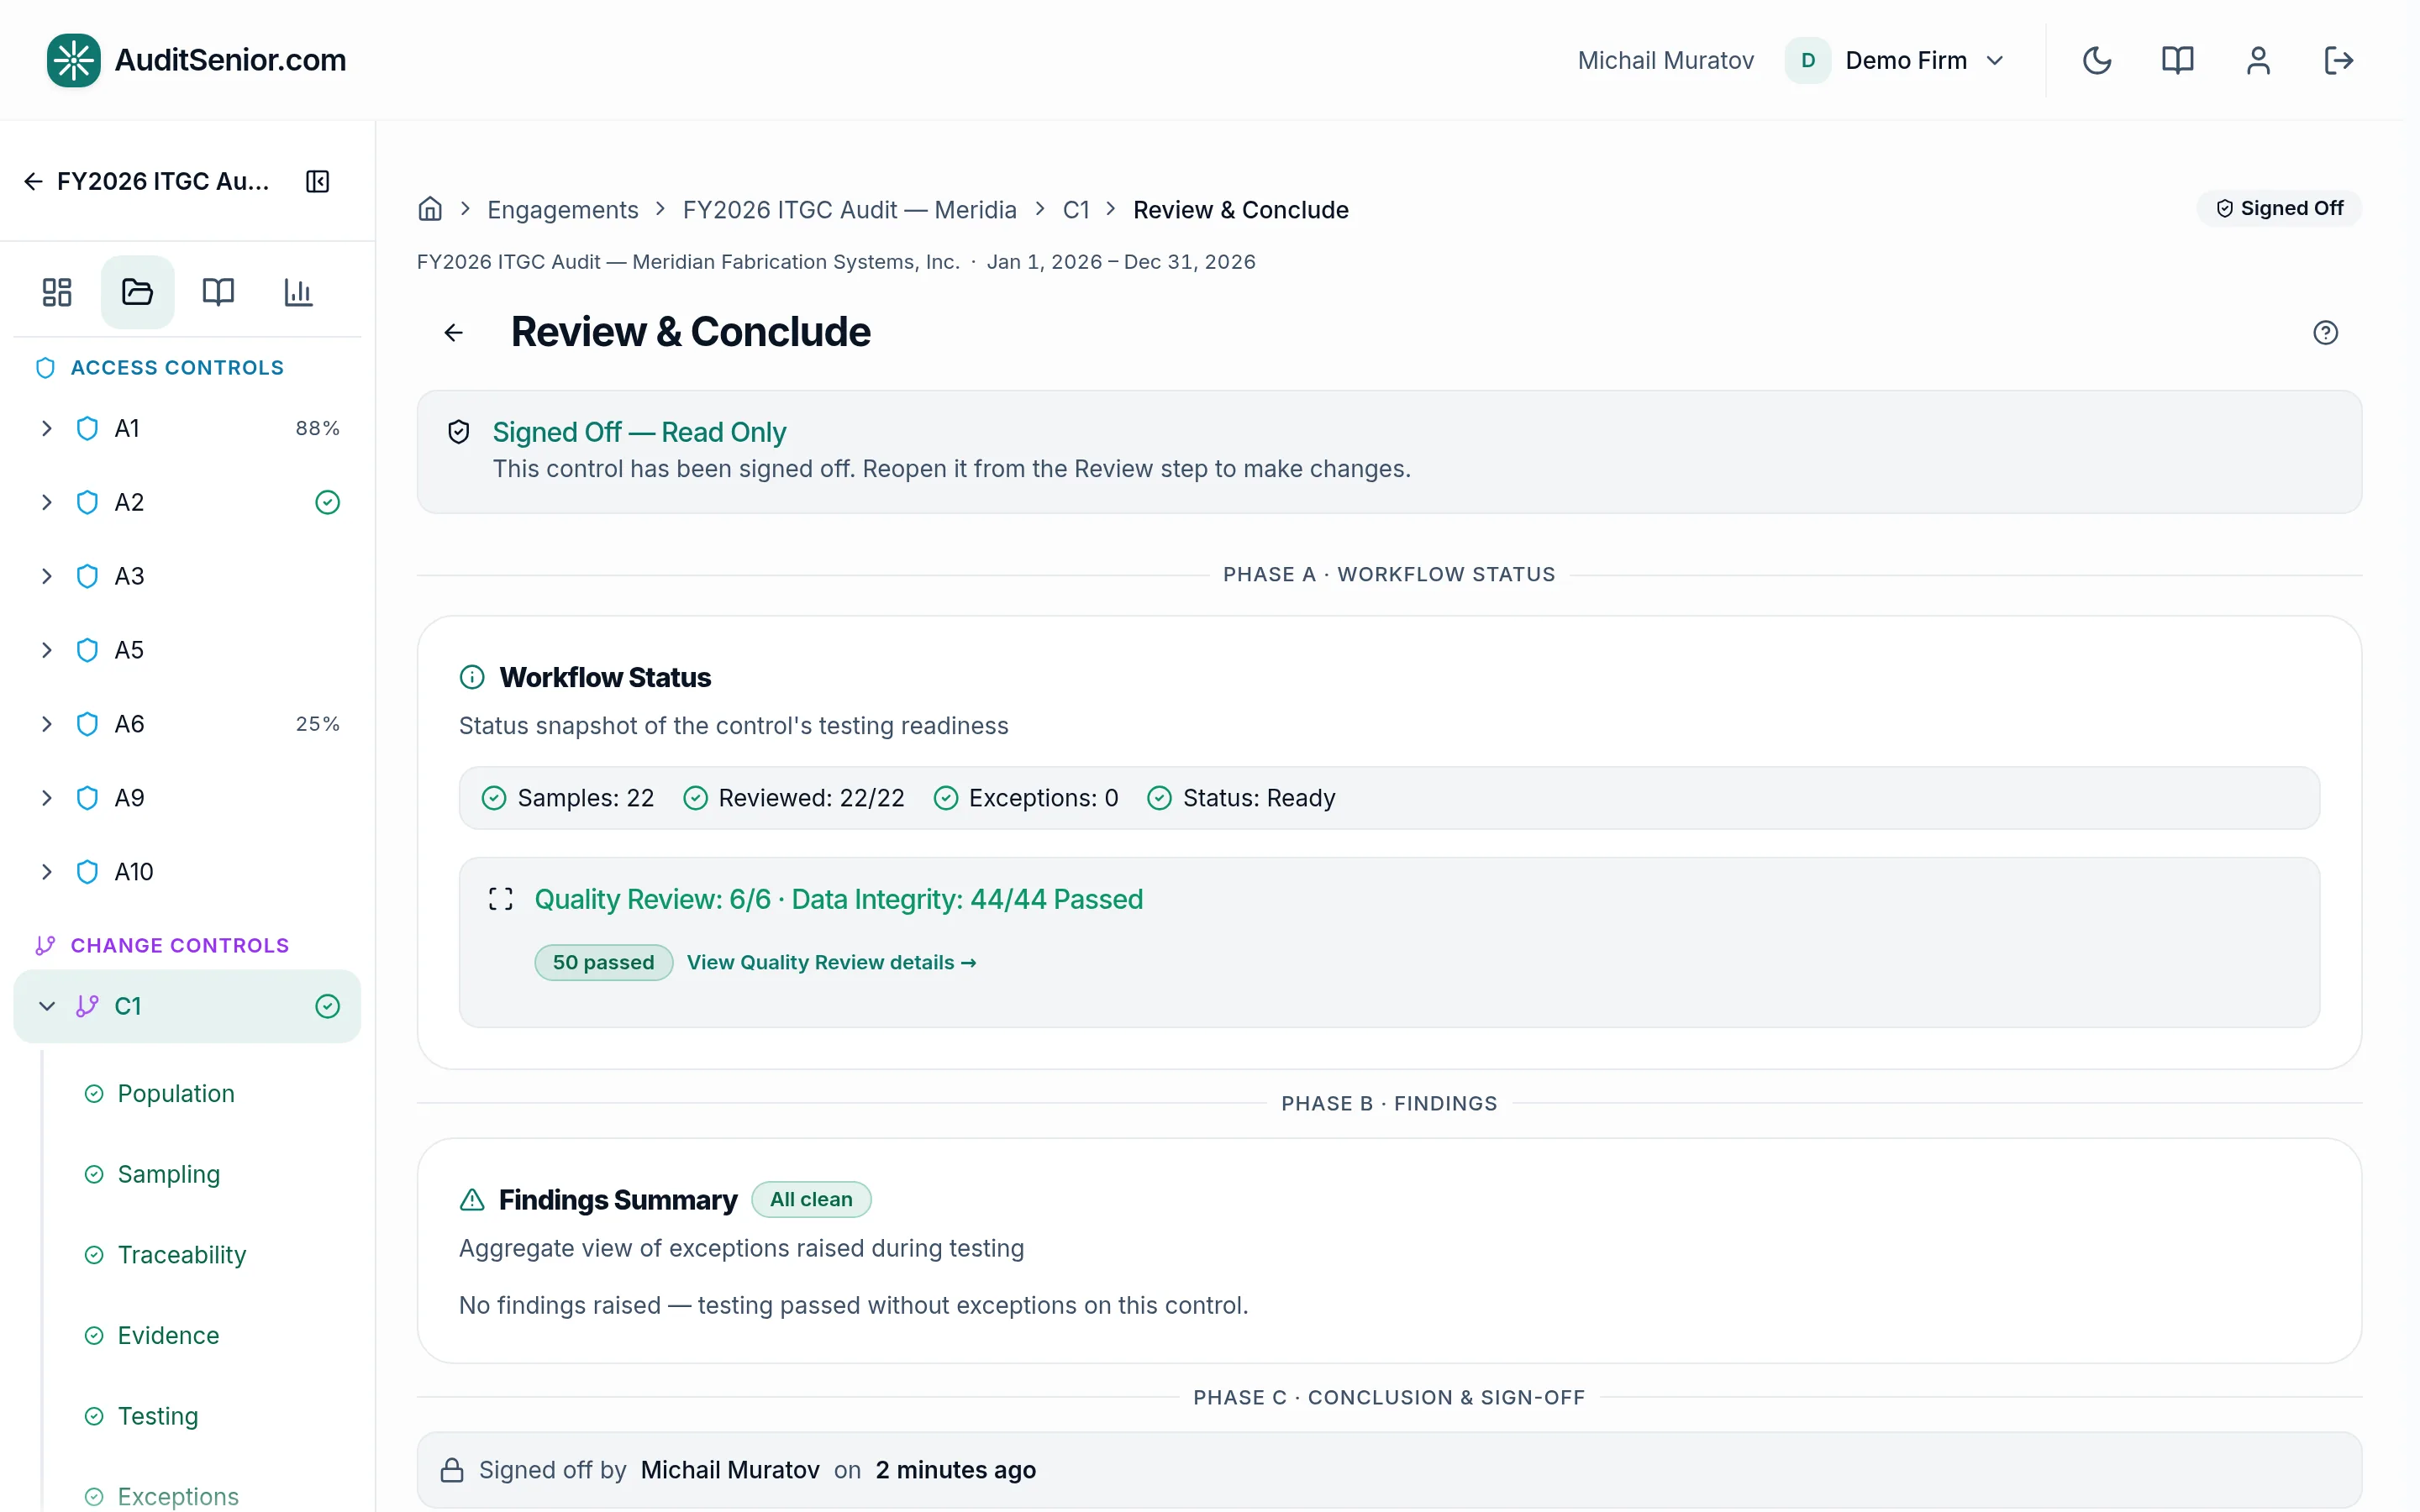Click the 88% progress on A1
Viewport: 2420px width, 1512px height.
tap(317, 428)
